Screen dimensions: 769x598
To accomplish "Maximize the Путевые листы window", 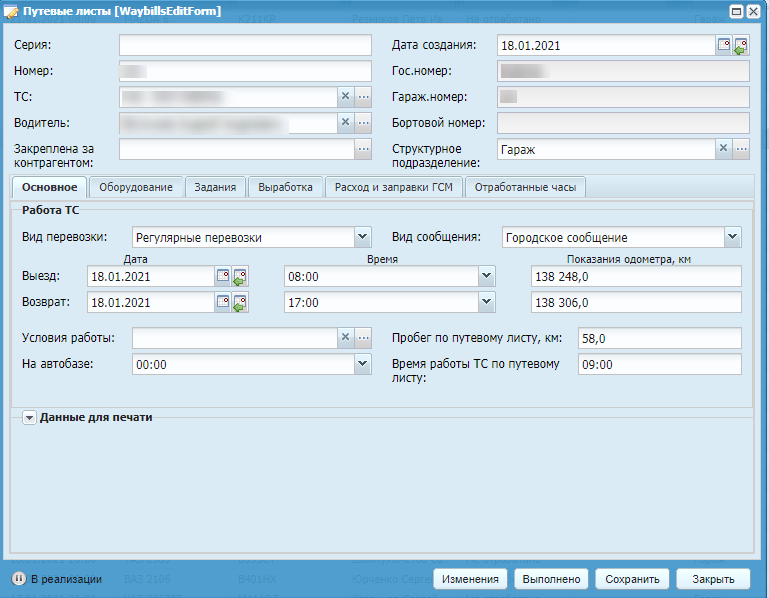I will tap(736, 11).
